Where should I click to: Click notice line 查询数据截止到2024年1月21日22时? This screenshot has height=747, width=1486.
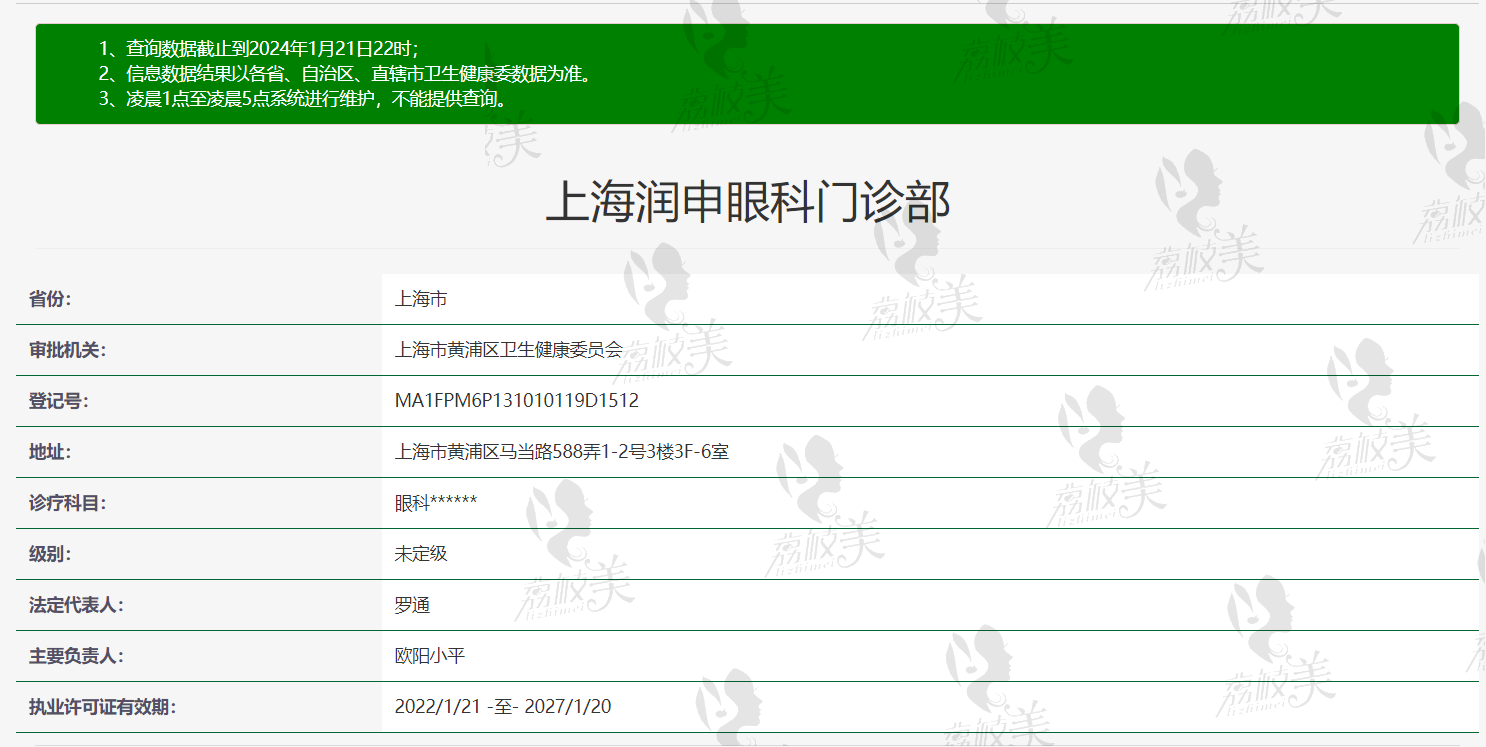258,48
